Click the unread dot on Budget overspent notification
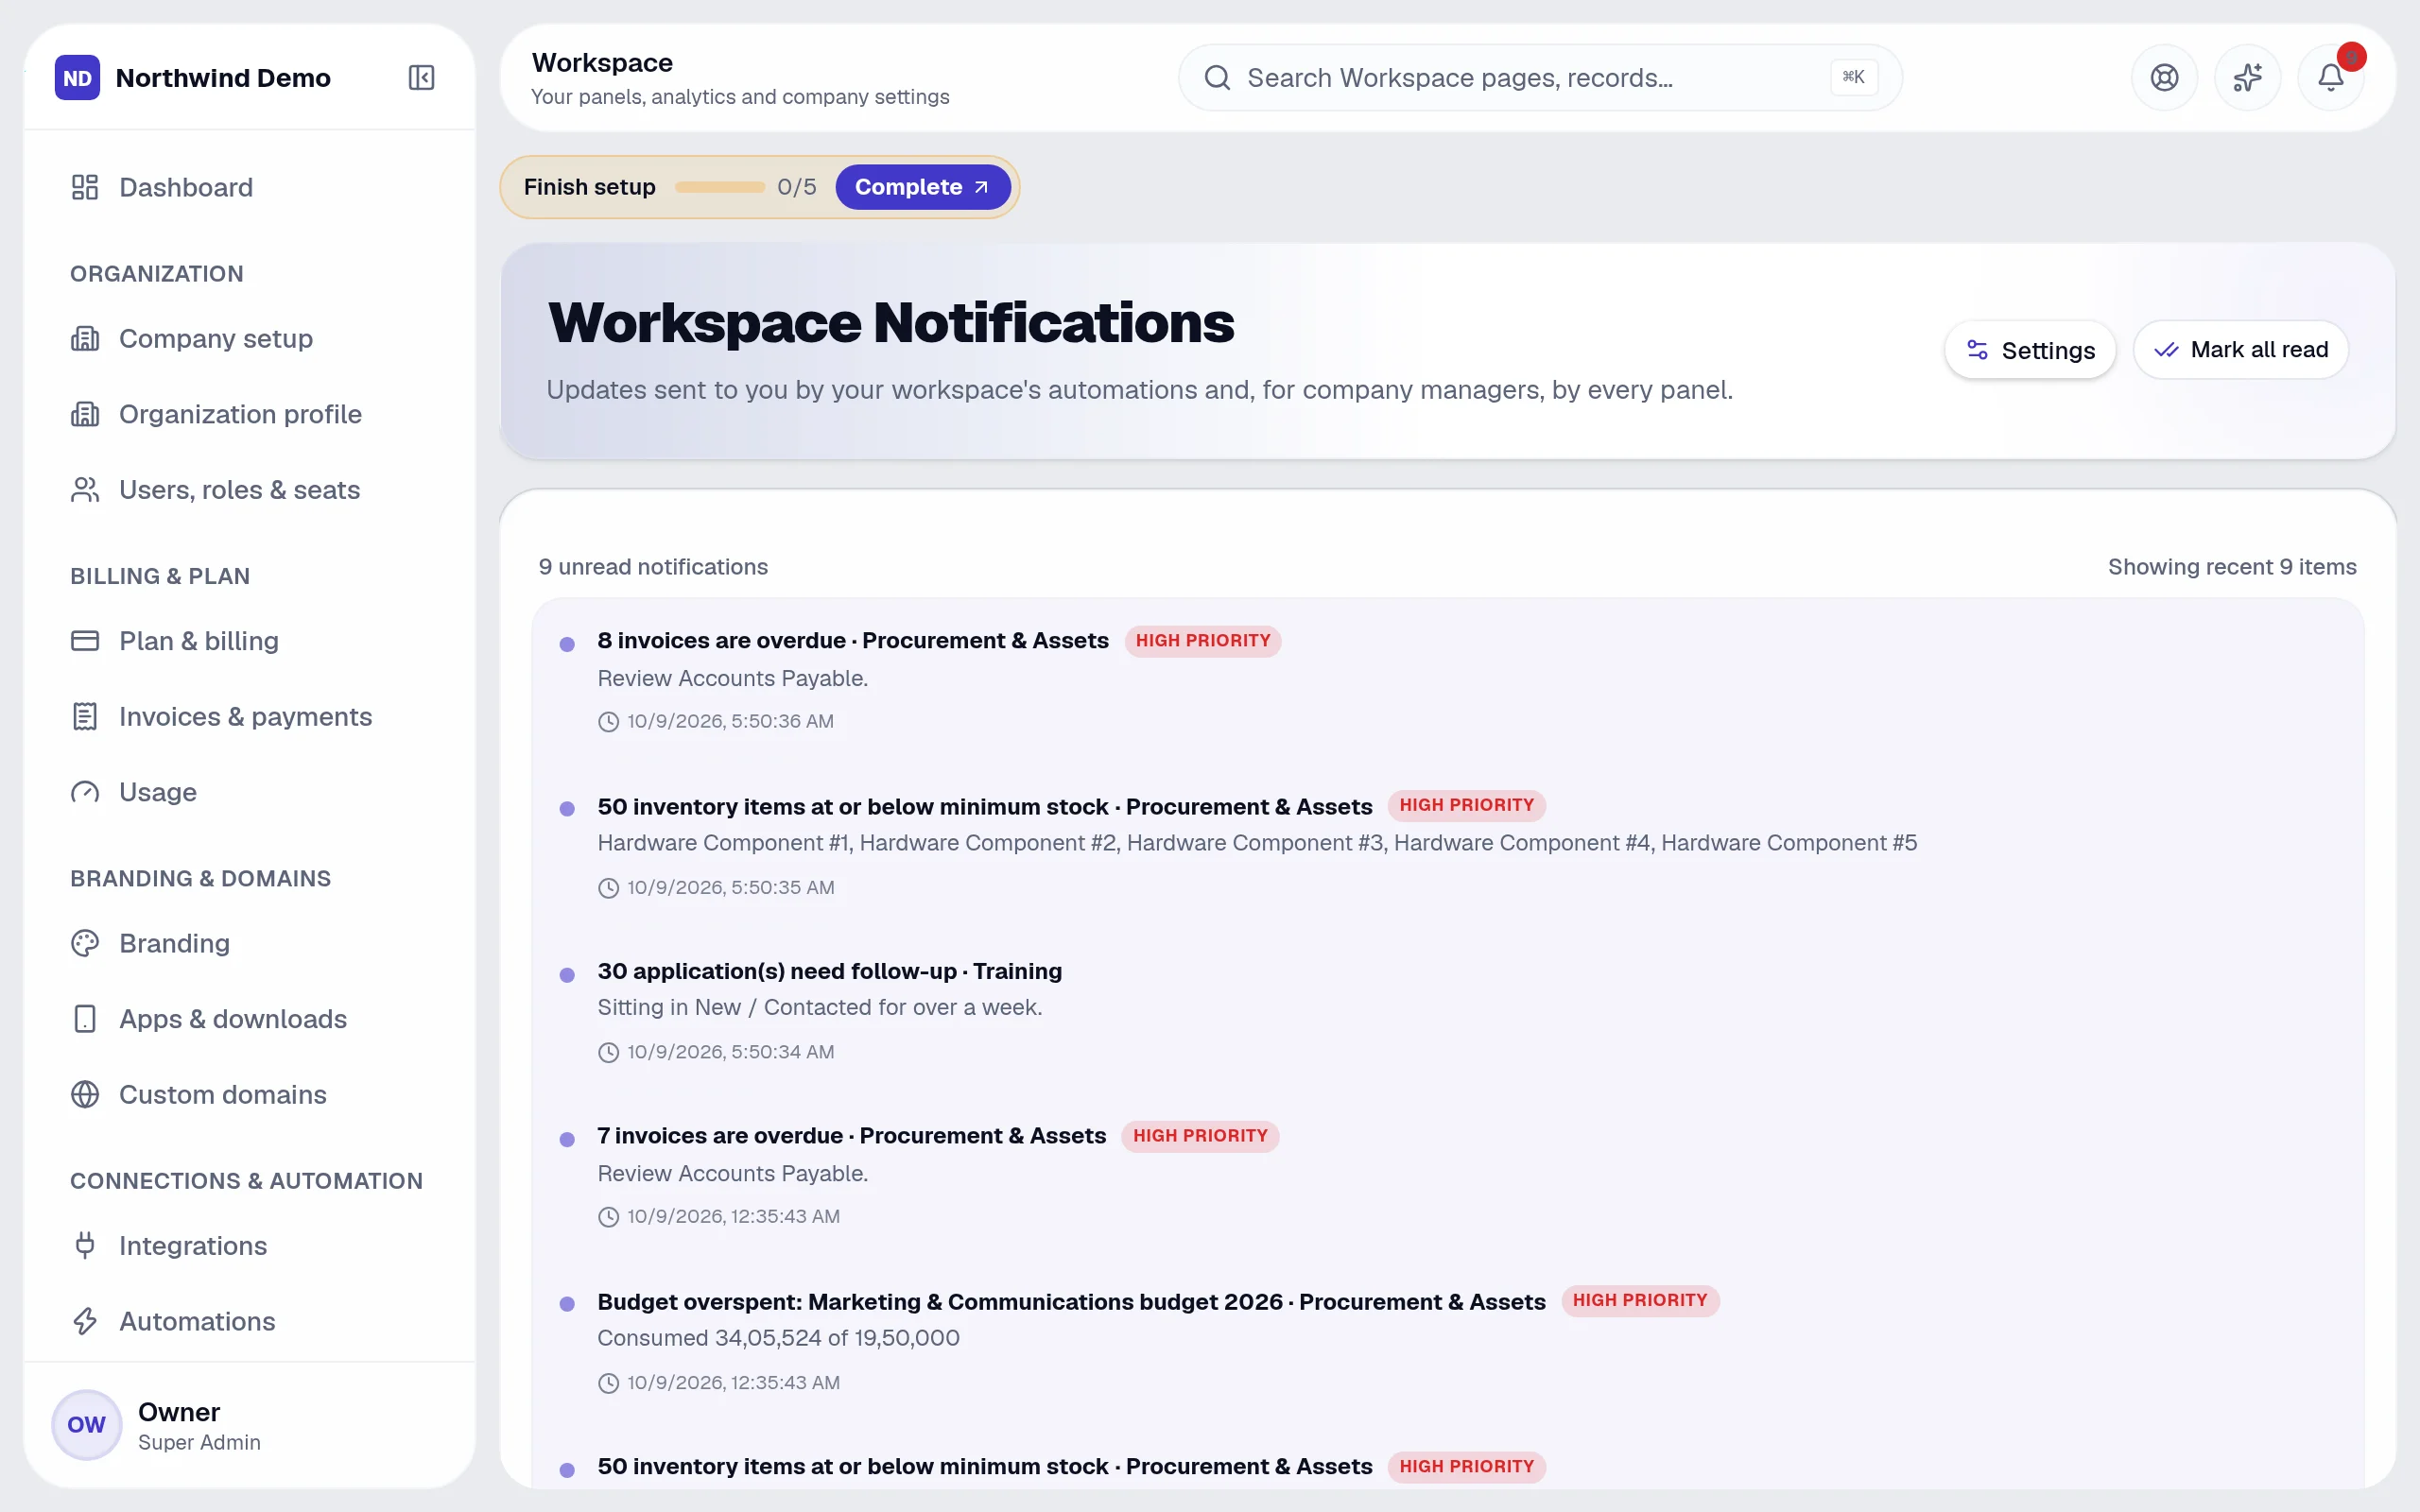The image size is (2420, 1512). pyautogui.click(x=567, y=1304)
